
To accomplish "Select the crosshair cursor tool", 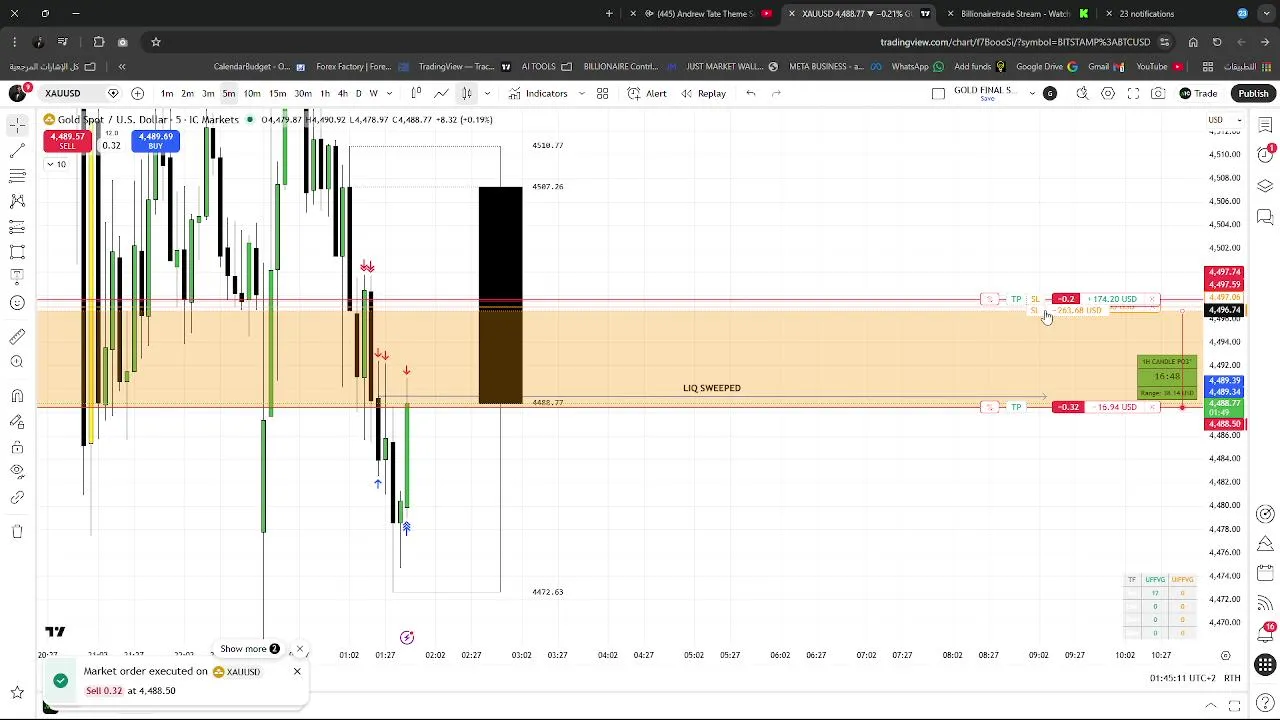I will point(17,125).
